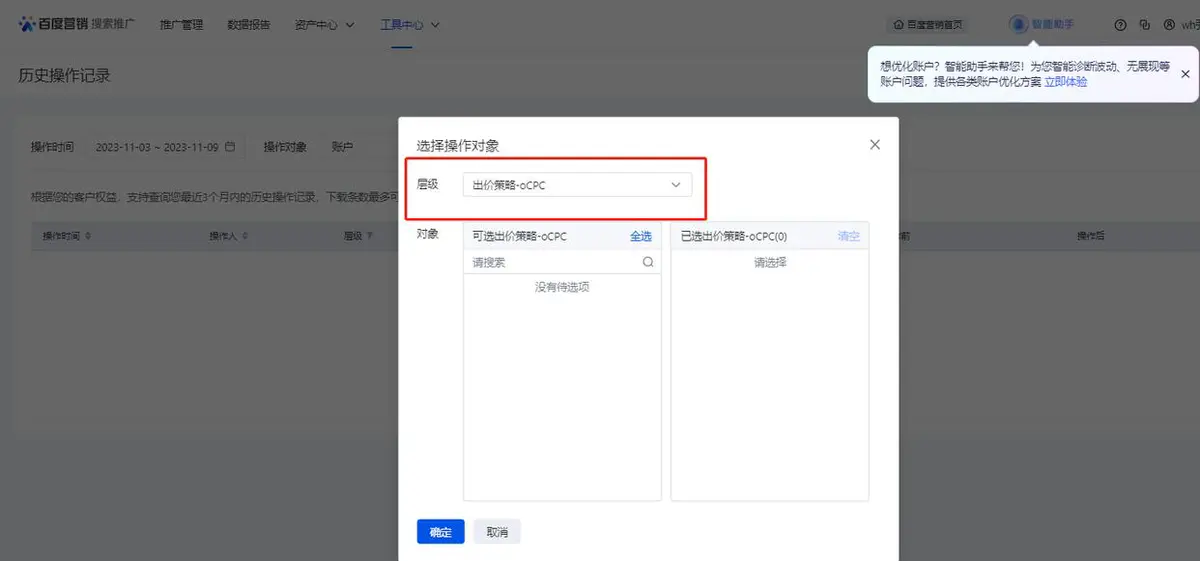Image resolution: width=1200 pixels, height=561 pixels.
Task: Go to 数据报告 in navigation
Action: point(248,24)
